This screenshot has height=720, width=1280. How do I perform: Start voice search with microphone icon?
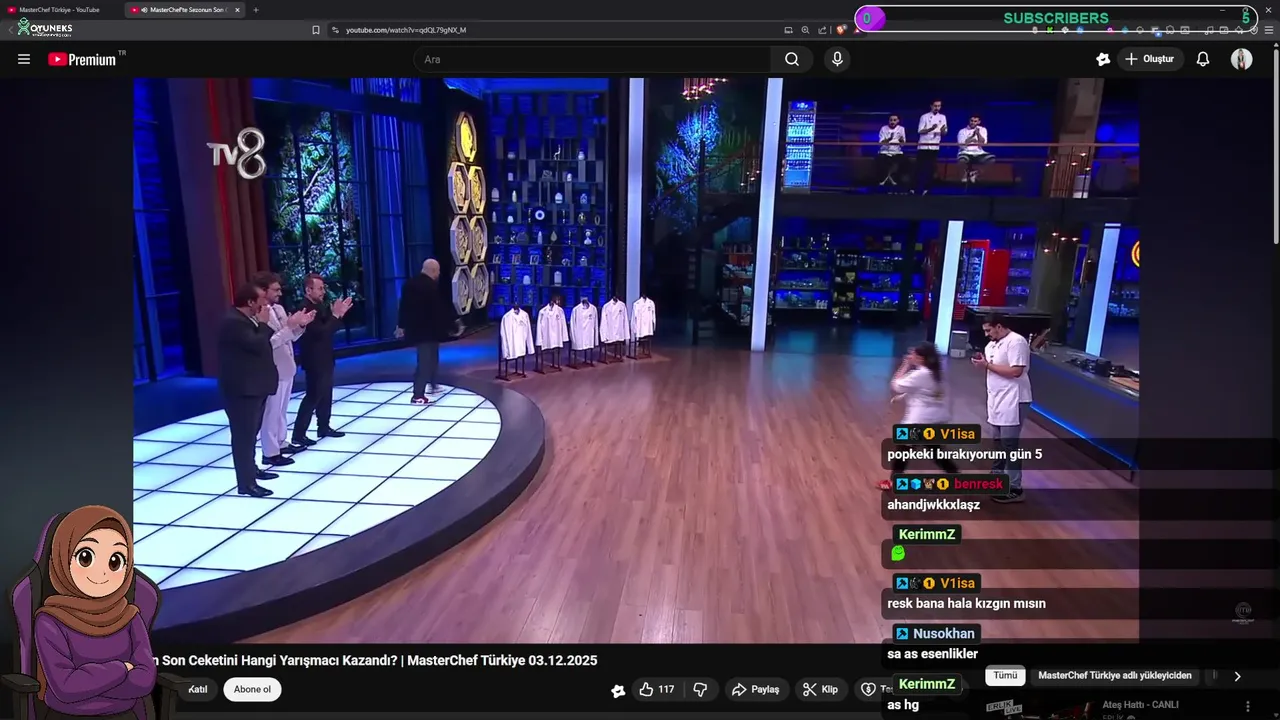click(837, 59)
